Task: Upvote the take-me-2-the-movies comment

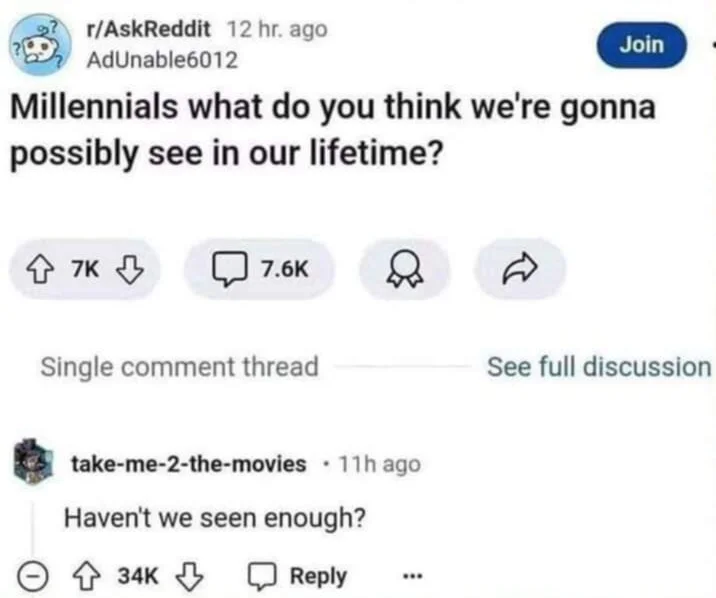Action: tap(90, 576)
